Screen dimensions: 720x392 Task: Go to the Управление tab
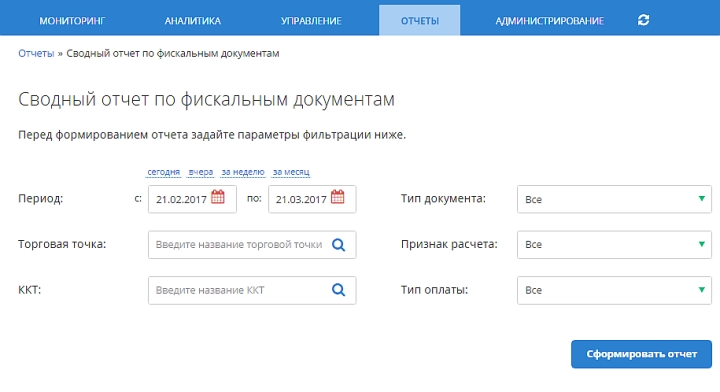point(311,21)
